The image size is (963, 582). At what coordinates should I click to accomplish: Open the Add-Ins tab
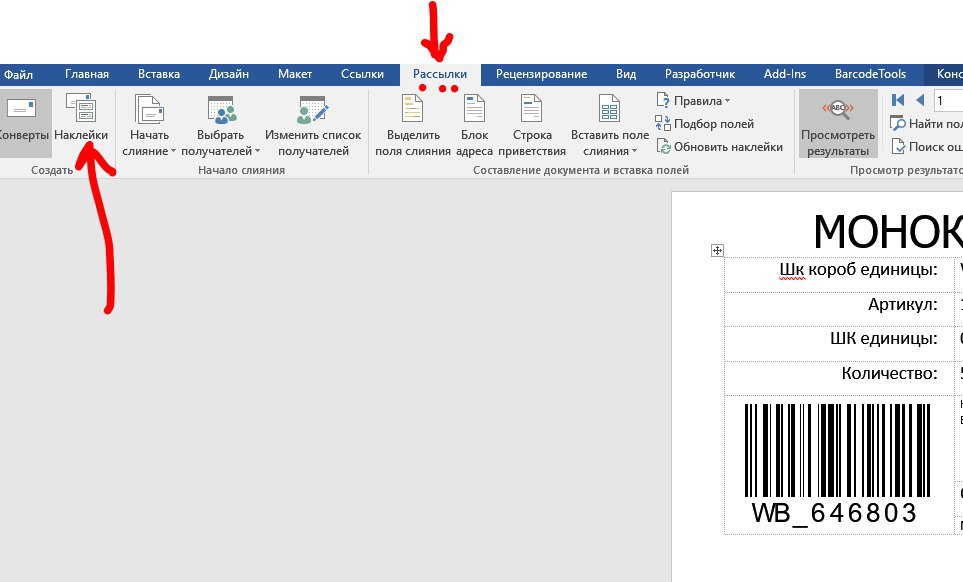click(784, 74)
